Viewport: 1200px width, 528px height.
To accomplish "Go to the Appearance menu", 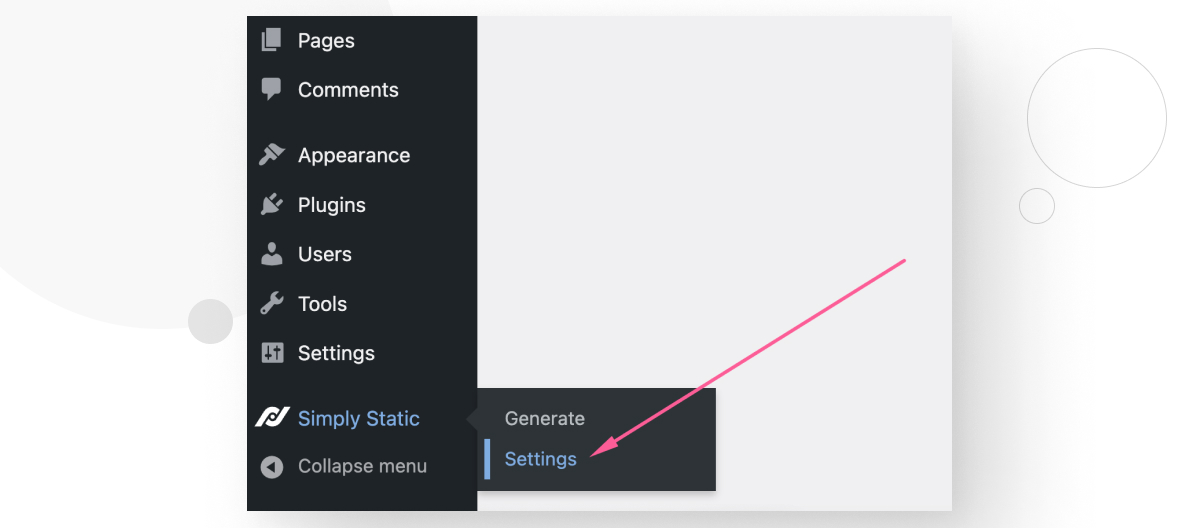I will [354, 155].
